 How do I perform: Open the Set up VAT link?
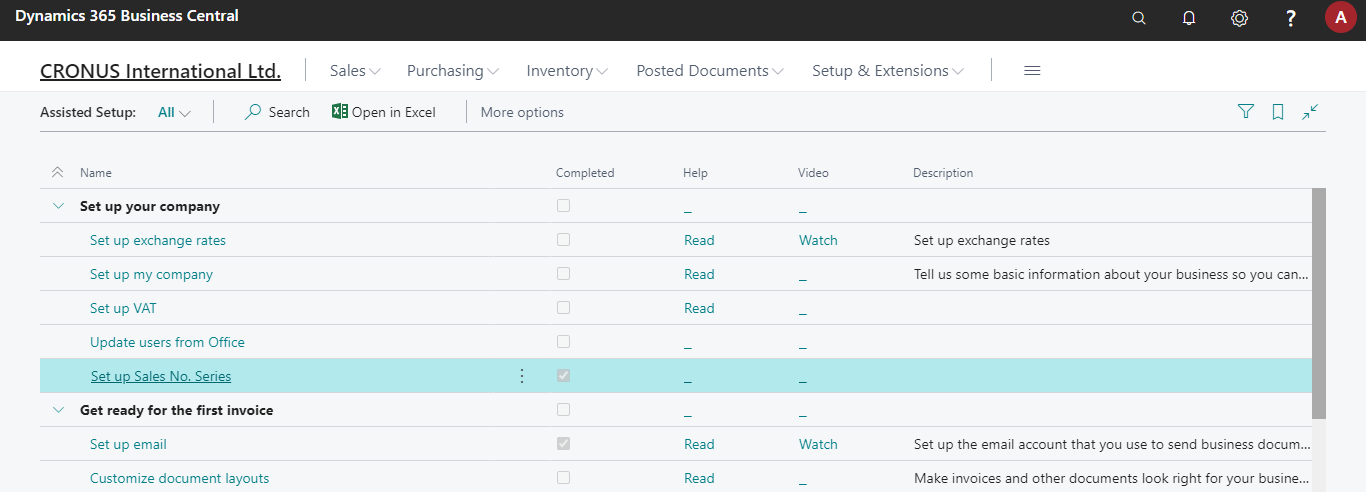(123, 308)
